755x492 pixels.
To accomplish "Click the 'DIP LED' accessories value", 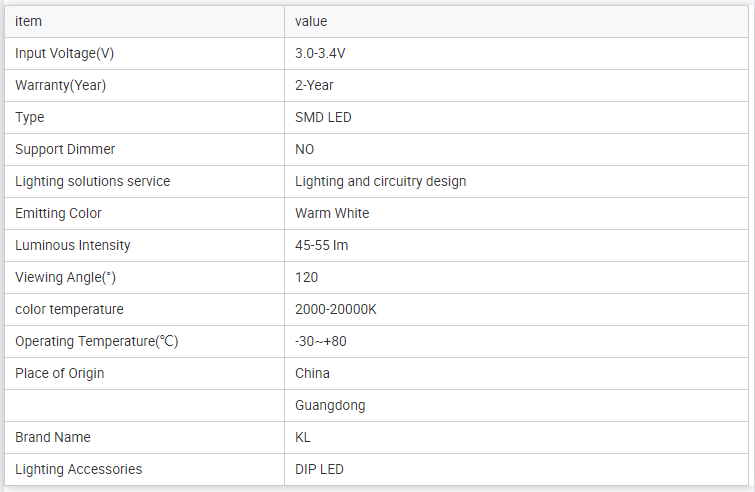I will (x=320, y=469).
